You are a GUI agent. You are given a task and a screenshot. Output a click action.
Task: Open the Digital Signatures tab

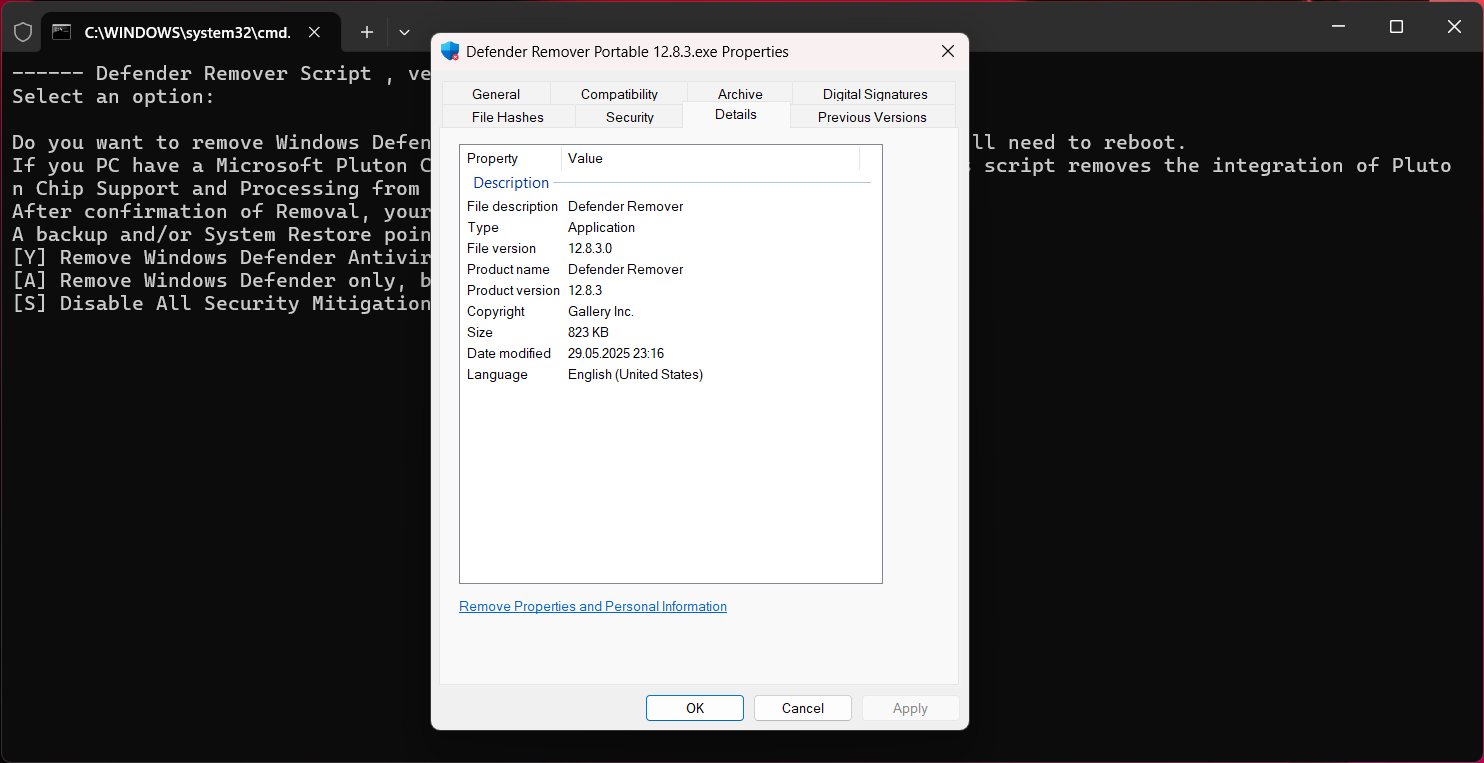tap(875, 94)
